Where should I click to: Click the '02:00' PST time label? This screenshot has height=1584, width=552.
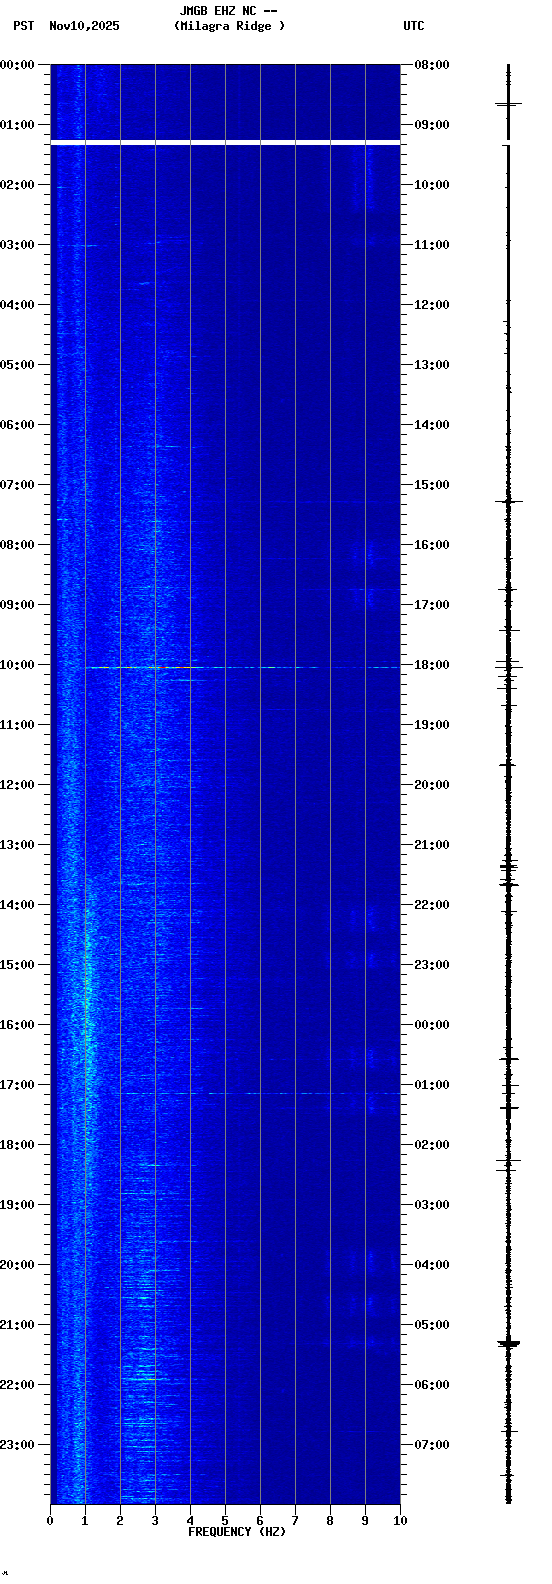(x=18, y=185)
